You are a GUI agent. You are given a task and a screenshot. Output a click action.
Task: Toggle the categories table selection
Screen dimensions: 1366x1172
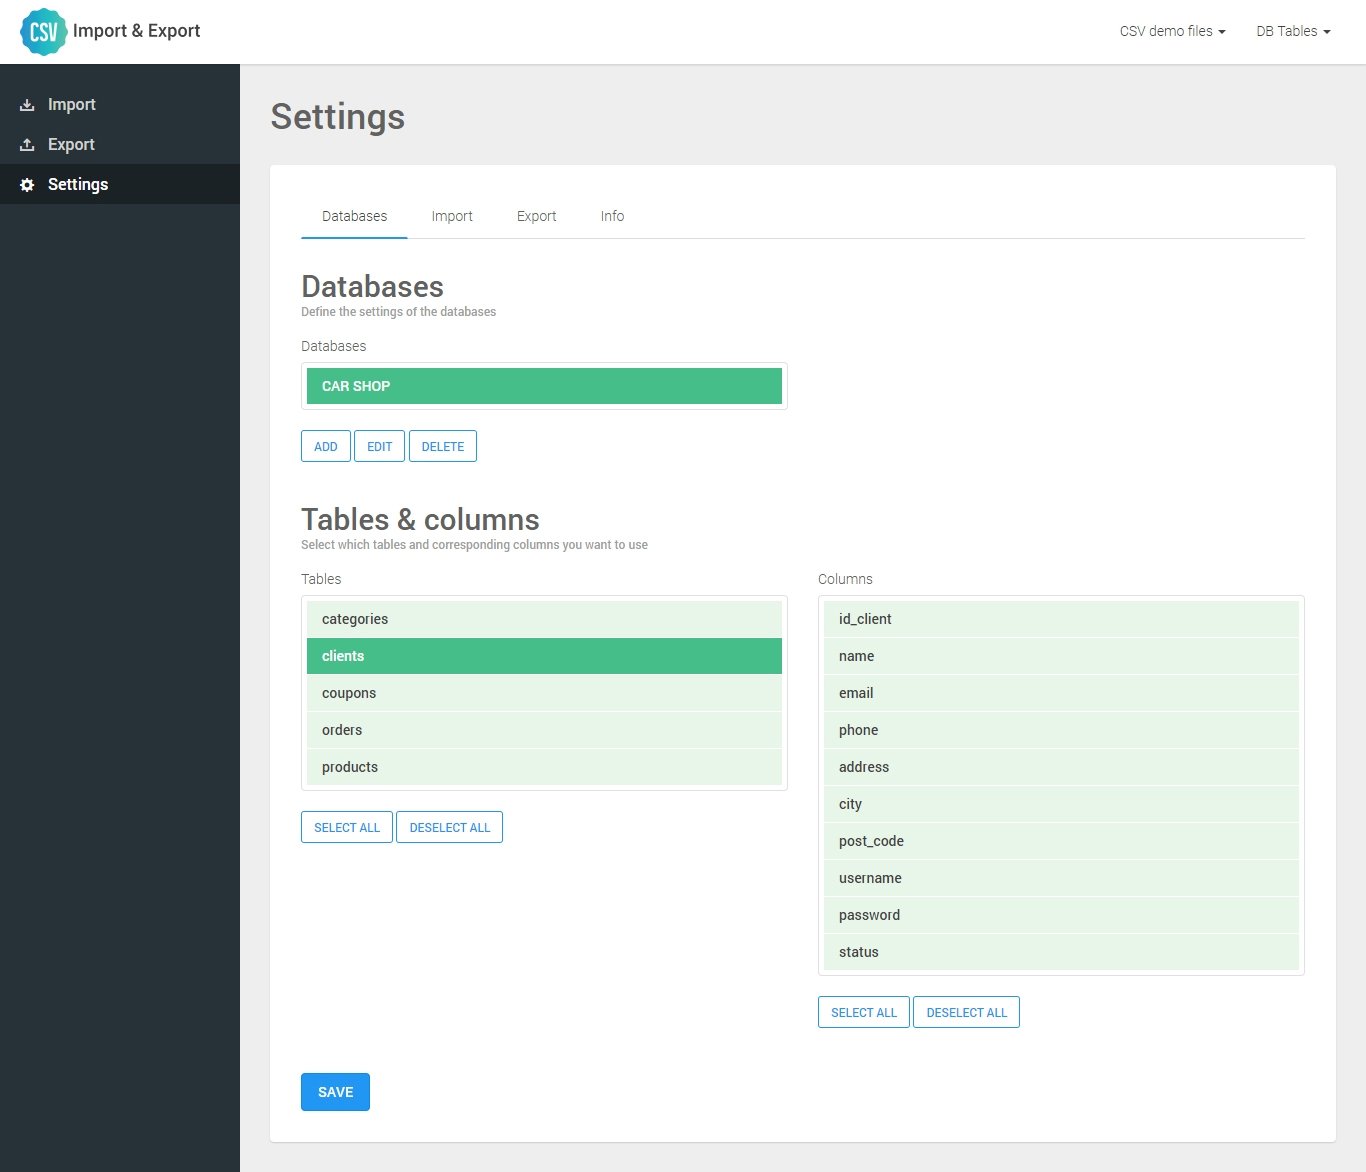point(544,619)
